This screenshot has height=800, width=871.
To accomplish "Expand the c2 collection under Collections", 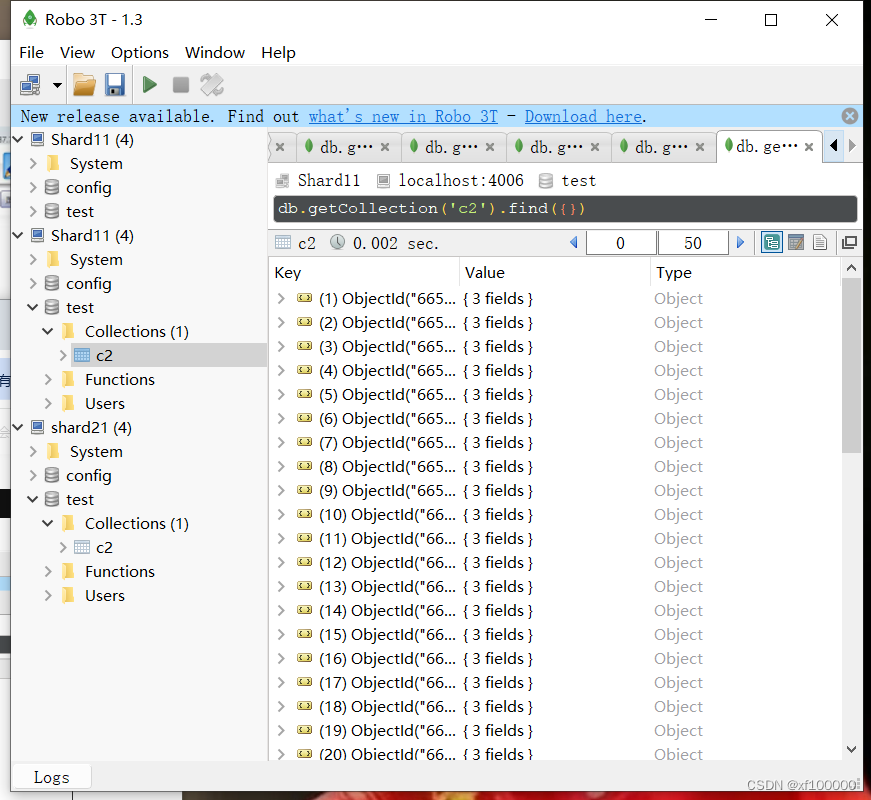I will tap(63, 355).
